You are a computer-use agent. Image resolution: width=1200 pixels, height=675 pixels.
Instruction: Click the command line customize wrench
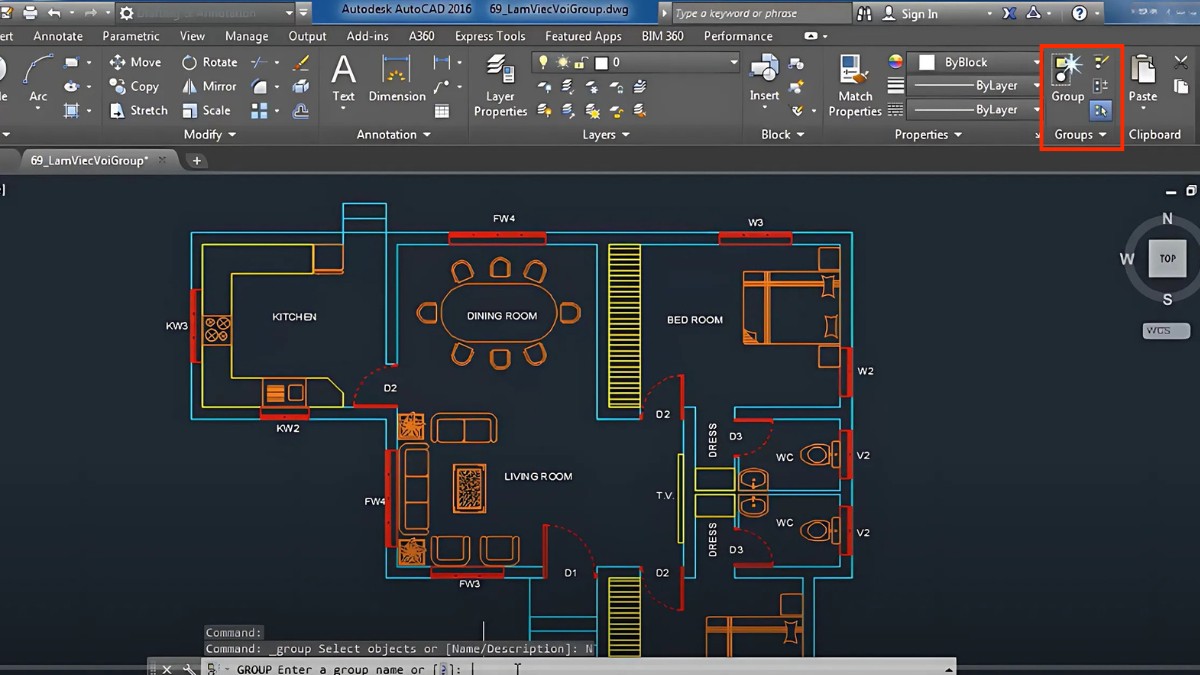click(x=187, y=669)
